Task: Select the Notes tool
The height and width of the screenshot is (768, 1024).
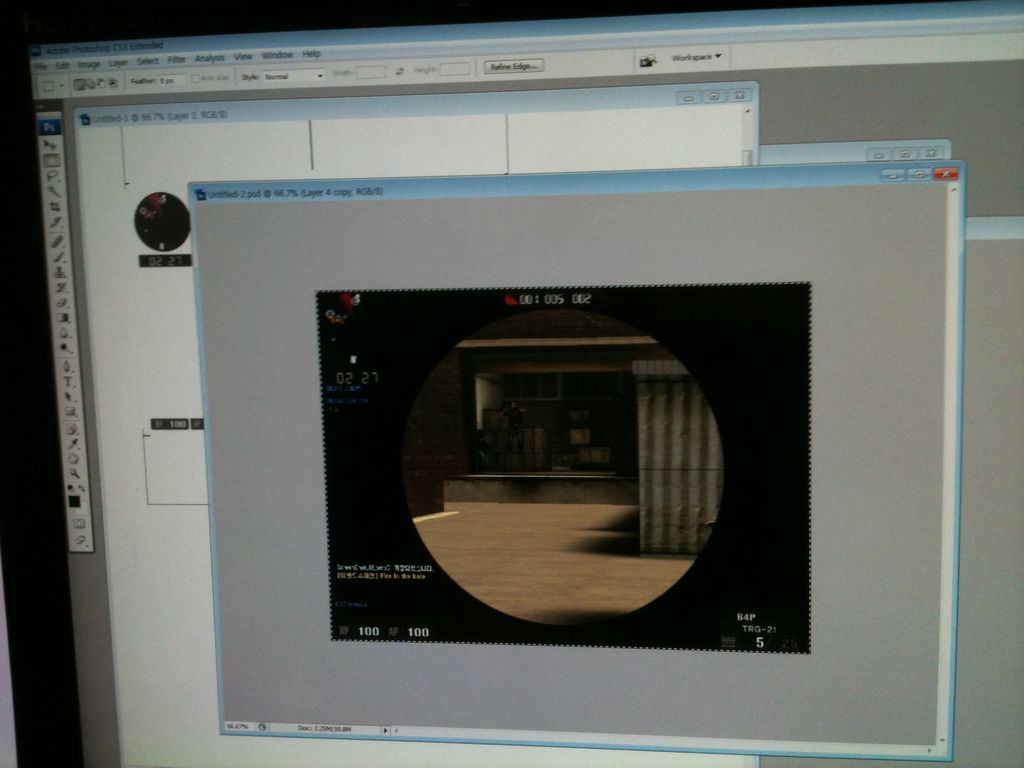Action: pyautogui.click(x=72, y=429)
